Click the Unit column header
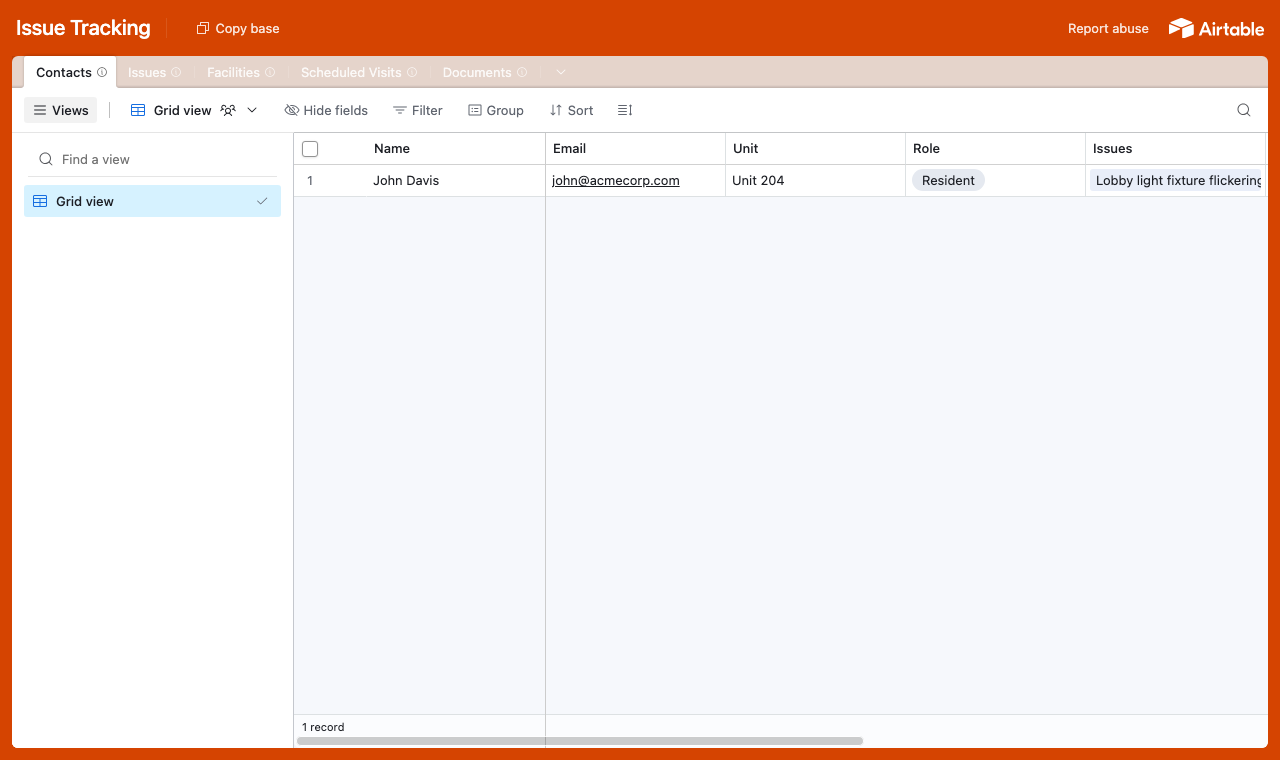The image size is (1280, 760). 816,149
